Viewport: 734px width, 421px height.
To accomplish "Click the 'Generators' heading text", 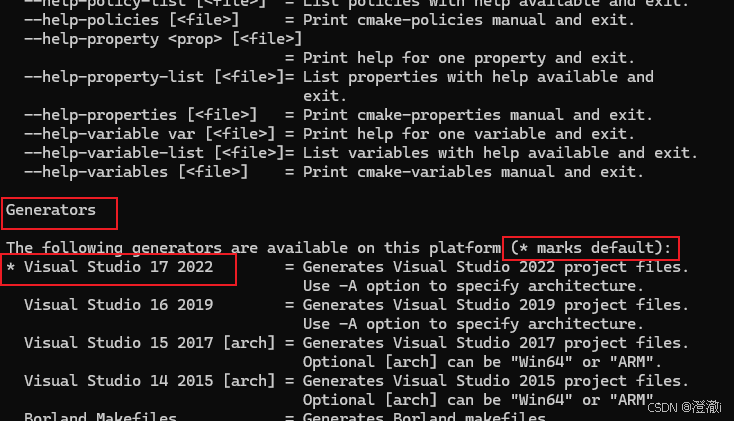I will [51, 210].
